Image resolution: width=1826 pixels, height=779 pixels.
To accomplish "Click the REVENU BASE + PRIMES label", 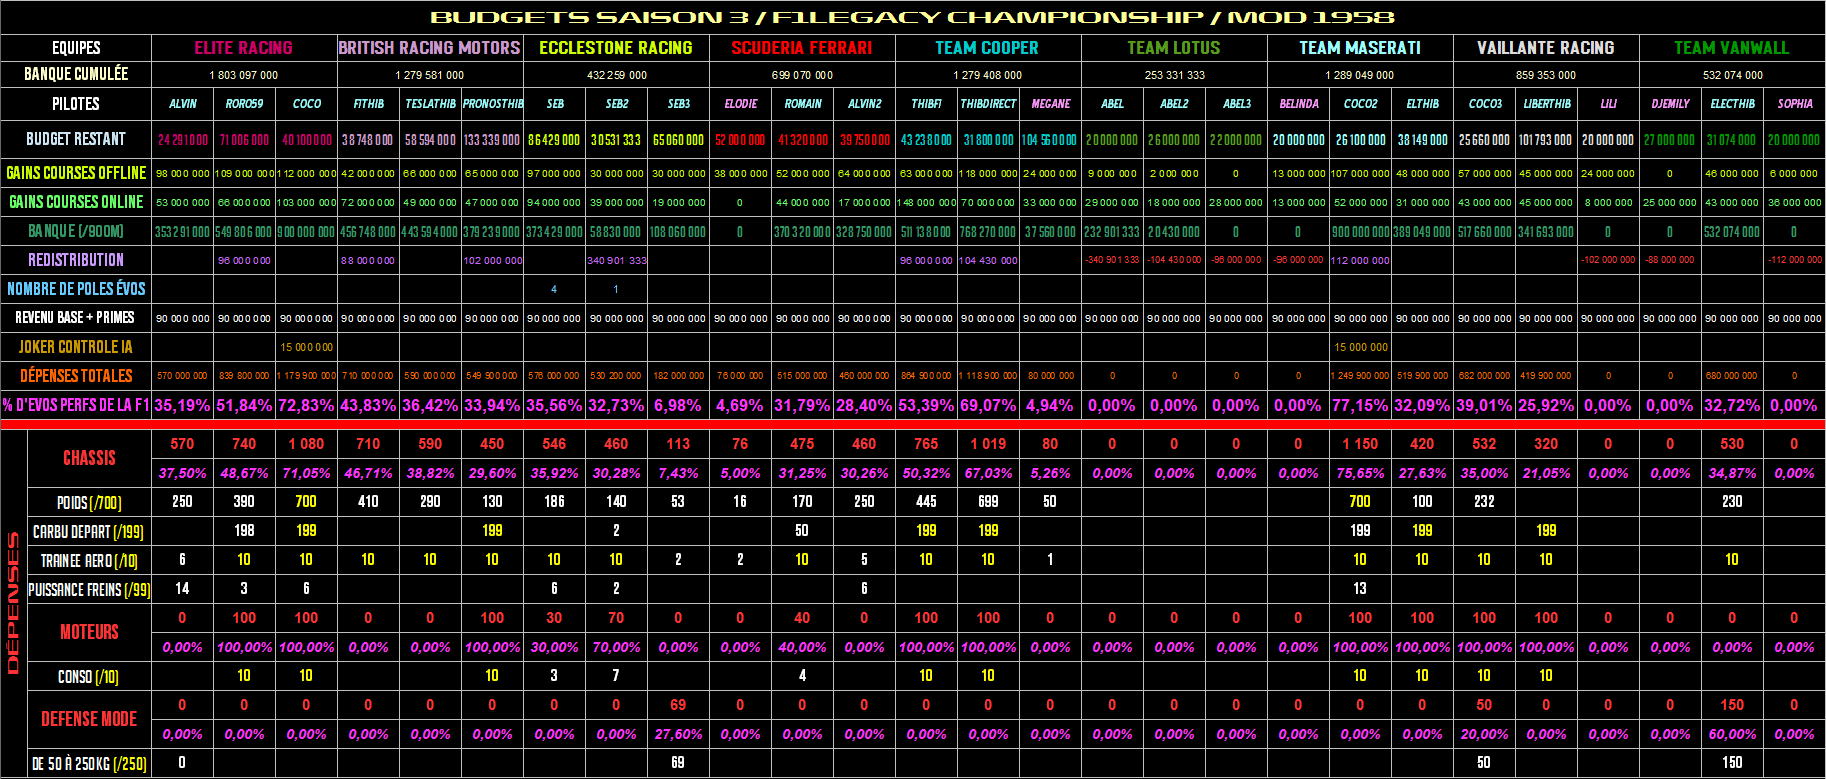I will pyautogui.click(x=76, y=317).
